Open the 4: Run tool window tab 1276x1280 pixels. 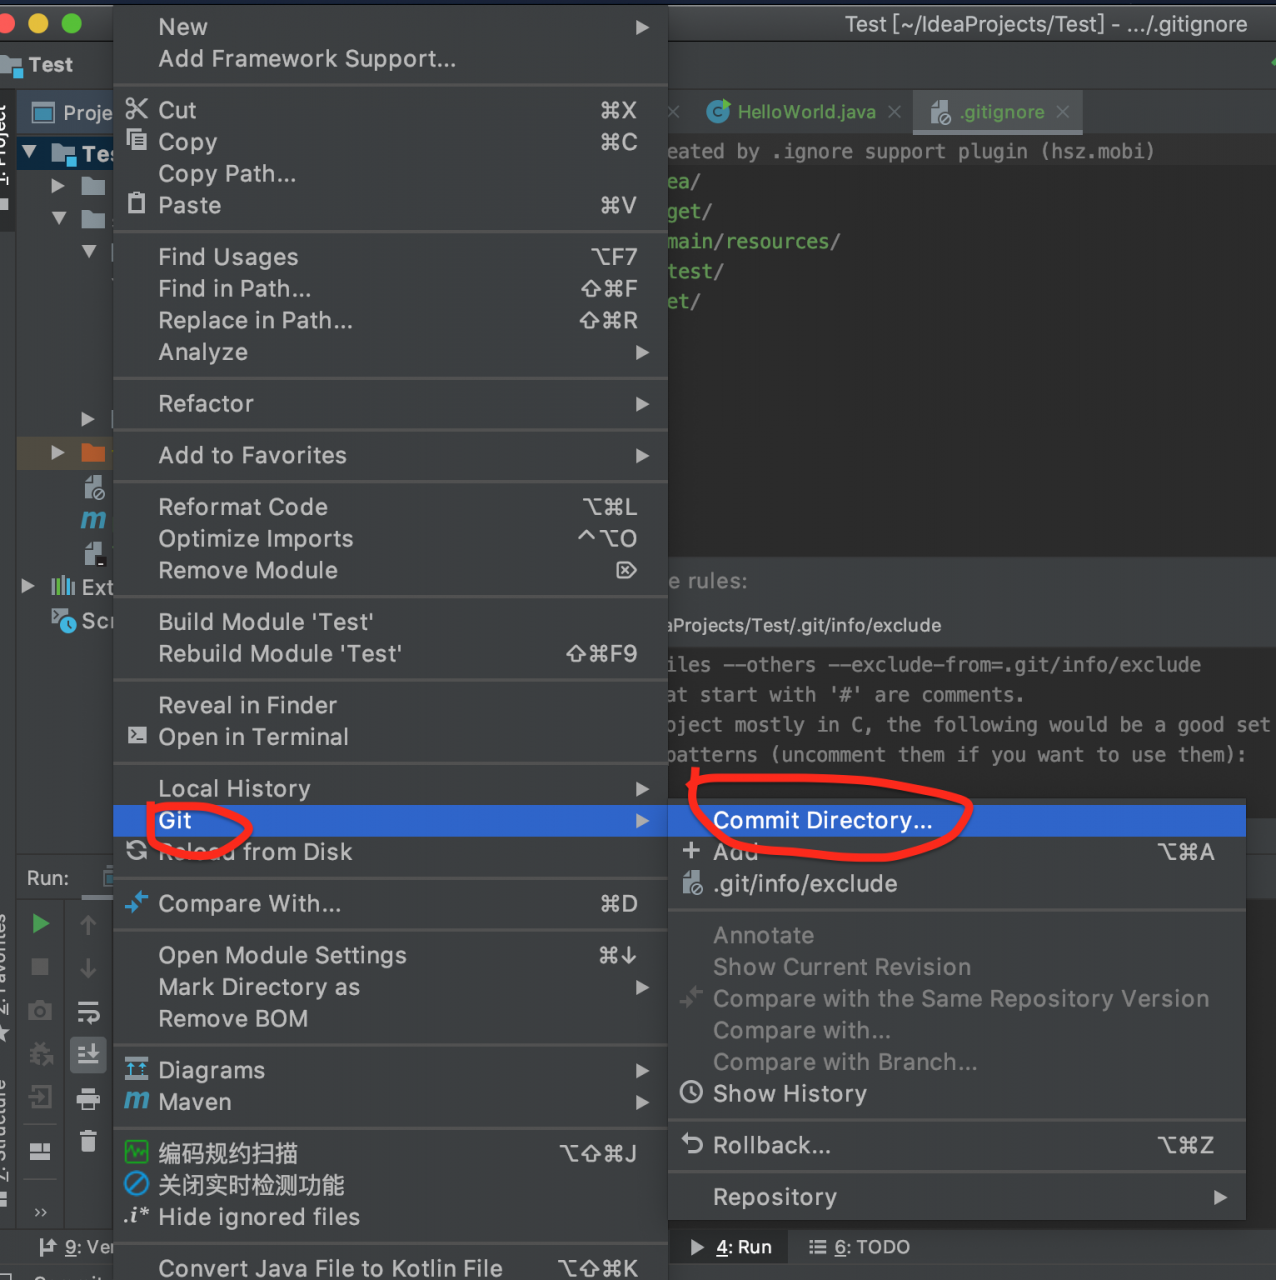click(x=732, y=1247)
